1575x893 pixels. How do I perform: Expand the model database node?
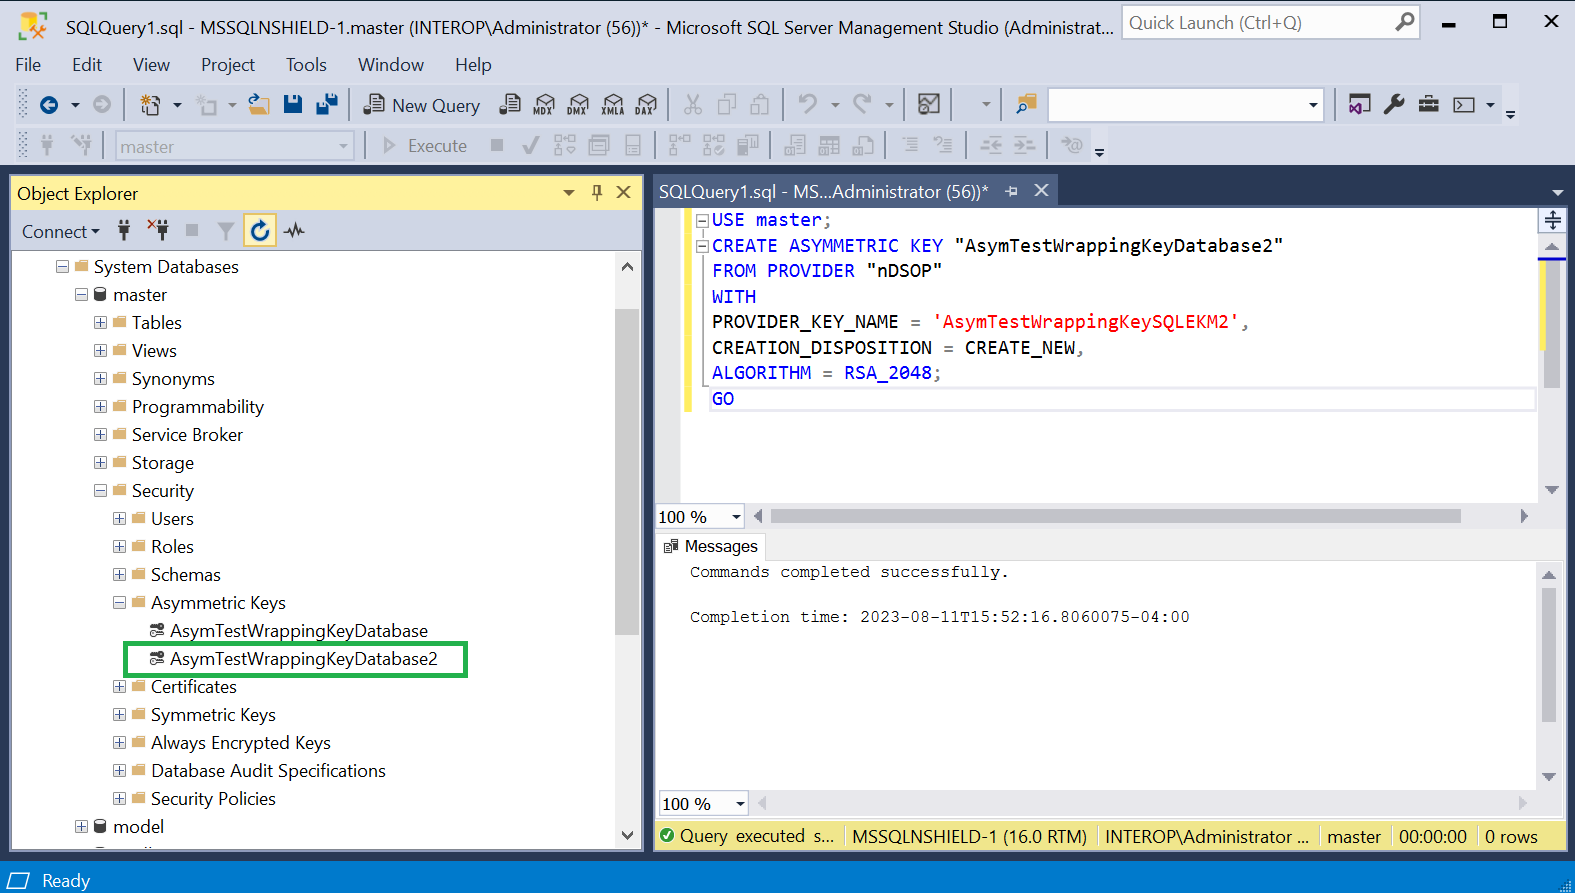point(81,827)
